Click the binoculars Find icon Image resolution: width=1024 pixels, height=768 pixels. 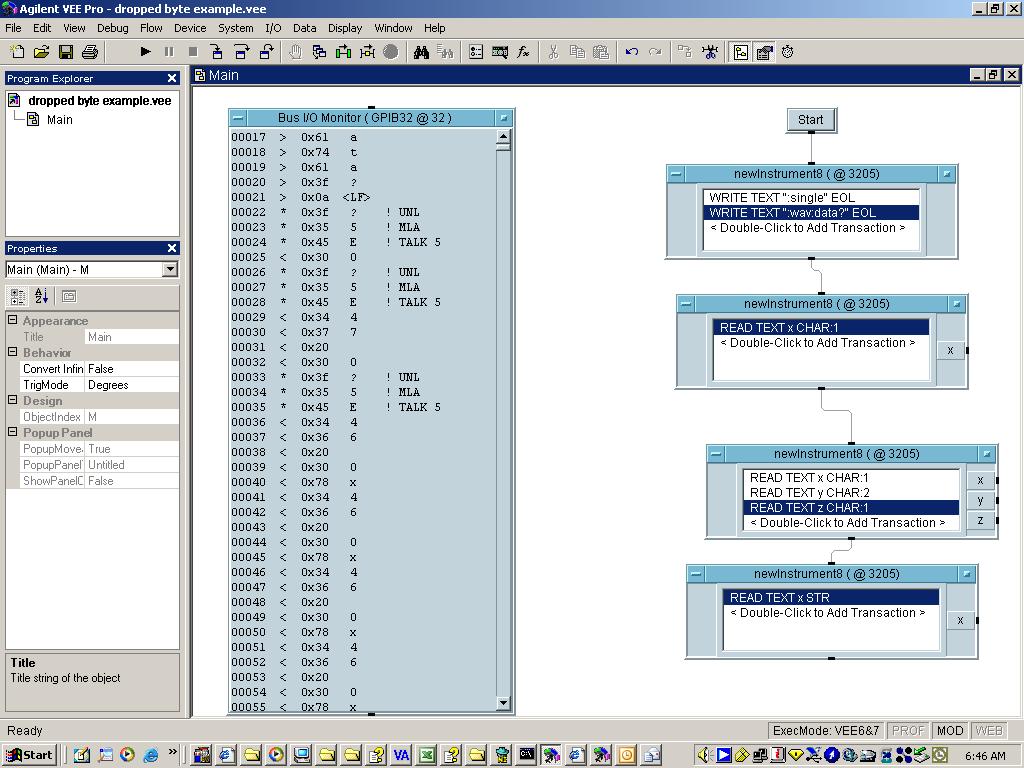[x=421, y=52]
